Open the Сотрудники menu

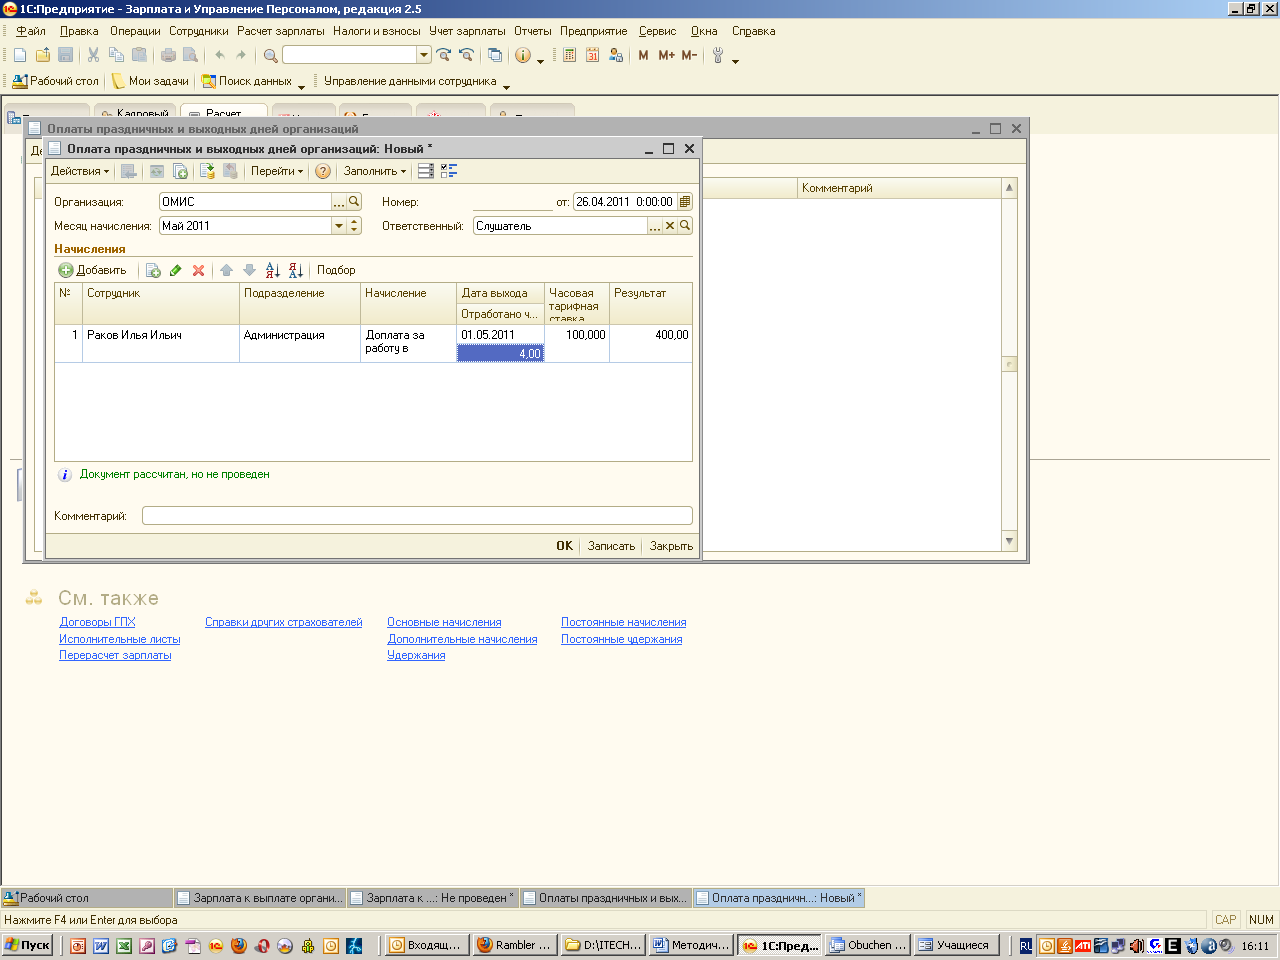pyautogui.click(x=198, y=31)
